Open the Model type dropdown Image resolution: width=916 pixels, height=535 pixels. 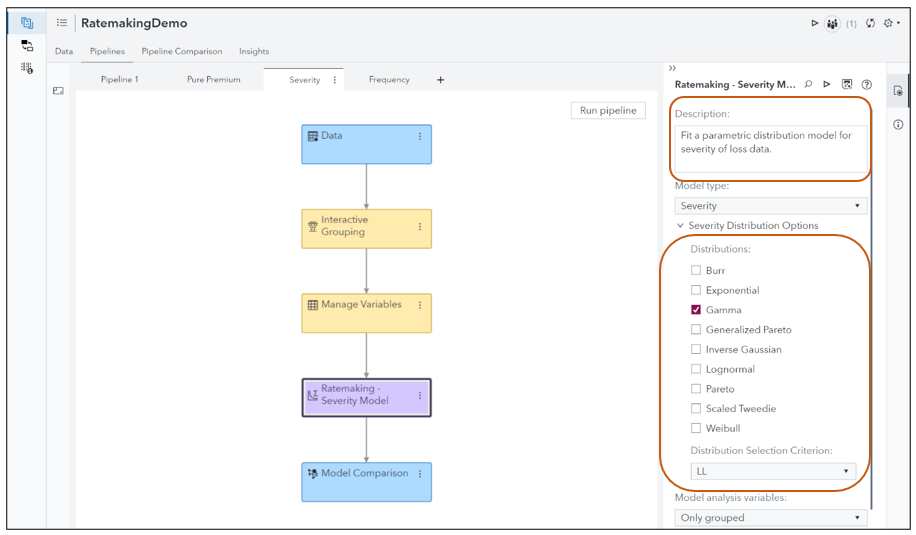(x=771, y=206)
